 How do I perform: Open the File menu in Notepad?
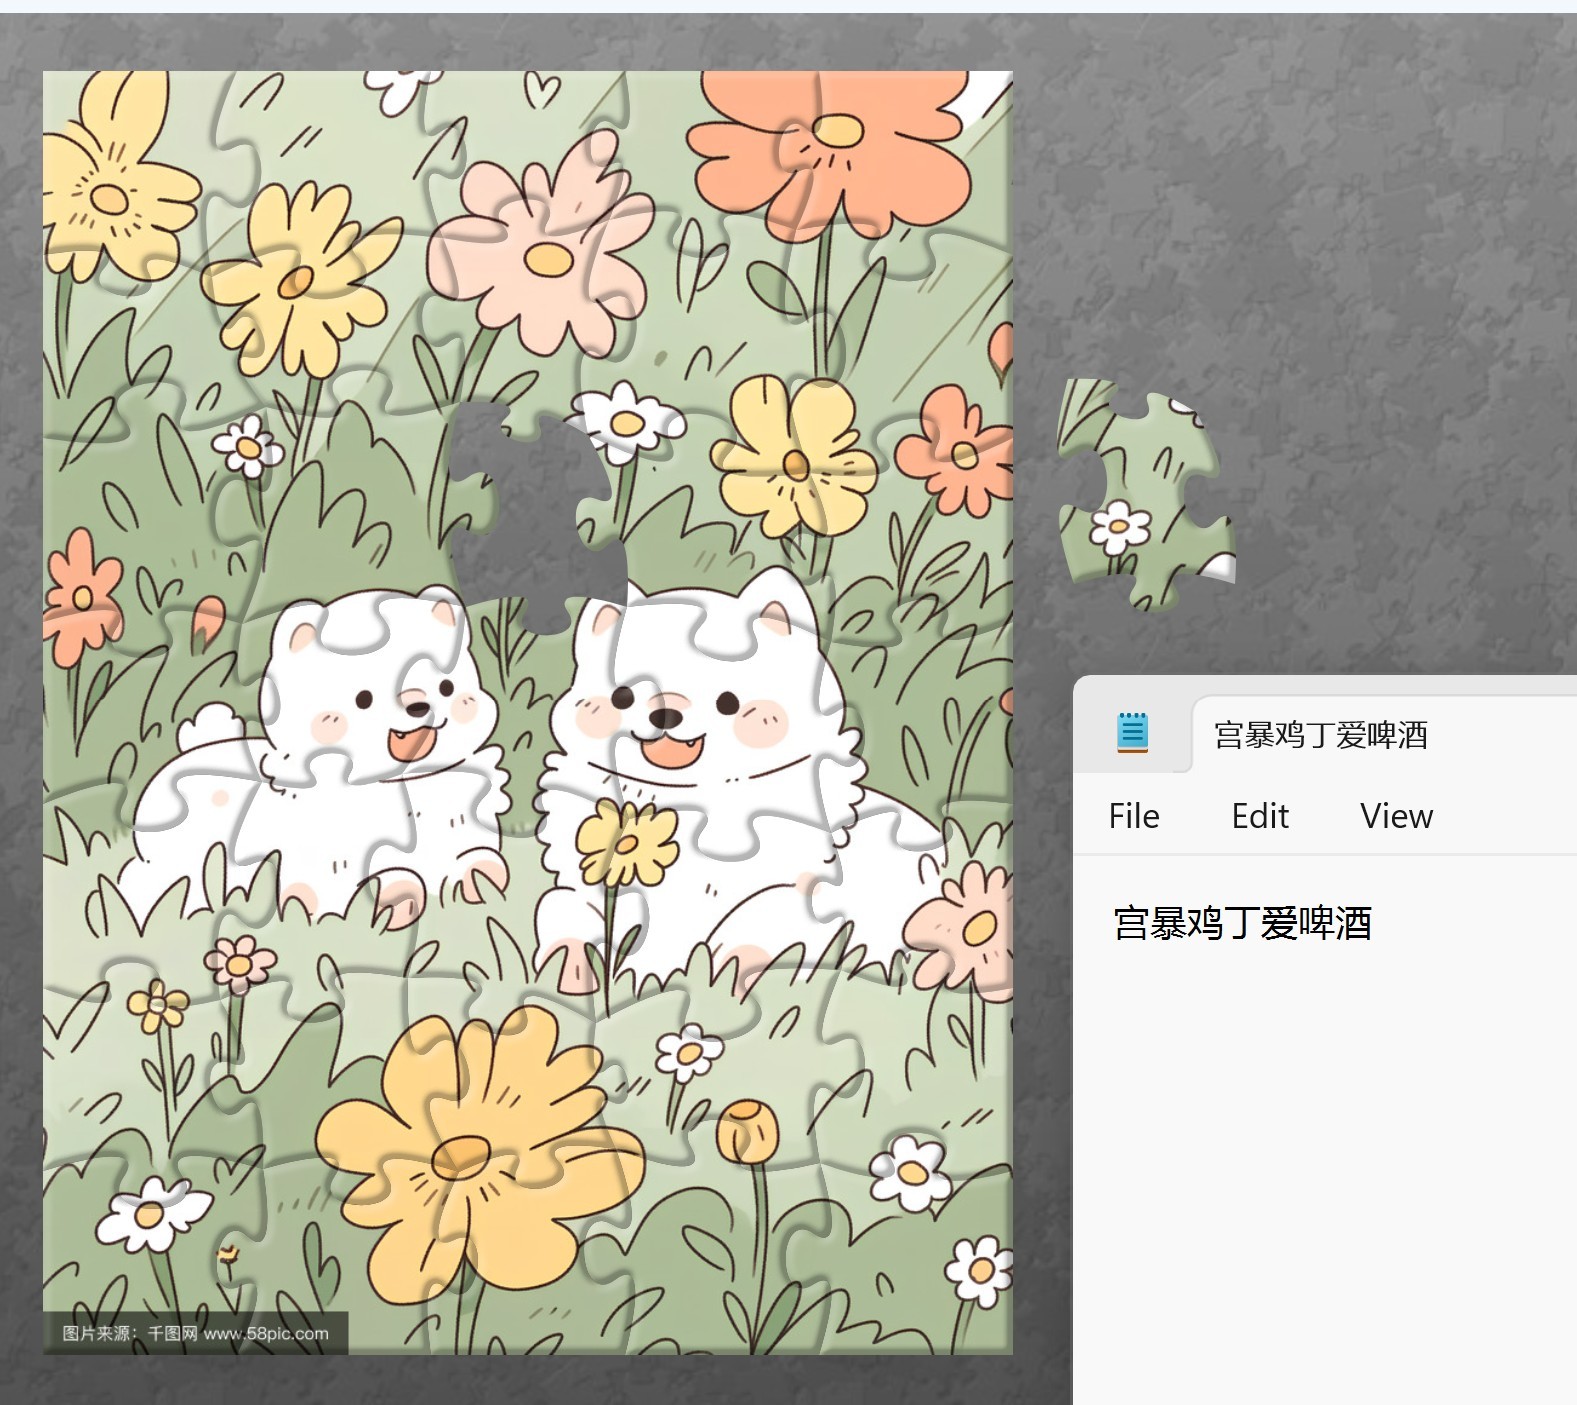[x=1133, y=816]
